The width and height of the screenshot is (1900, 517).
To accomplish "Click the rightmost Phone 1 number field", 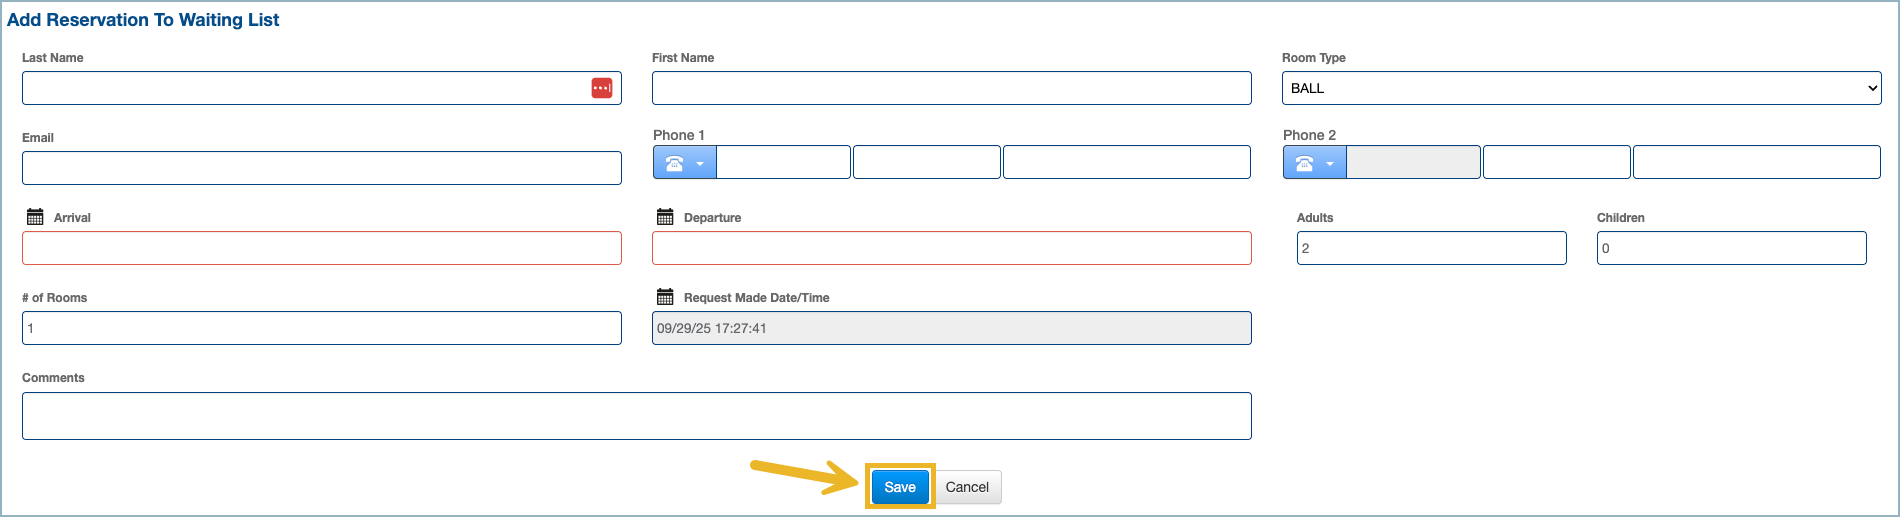I will click(x=1126, y=162).
